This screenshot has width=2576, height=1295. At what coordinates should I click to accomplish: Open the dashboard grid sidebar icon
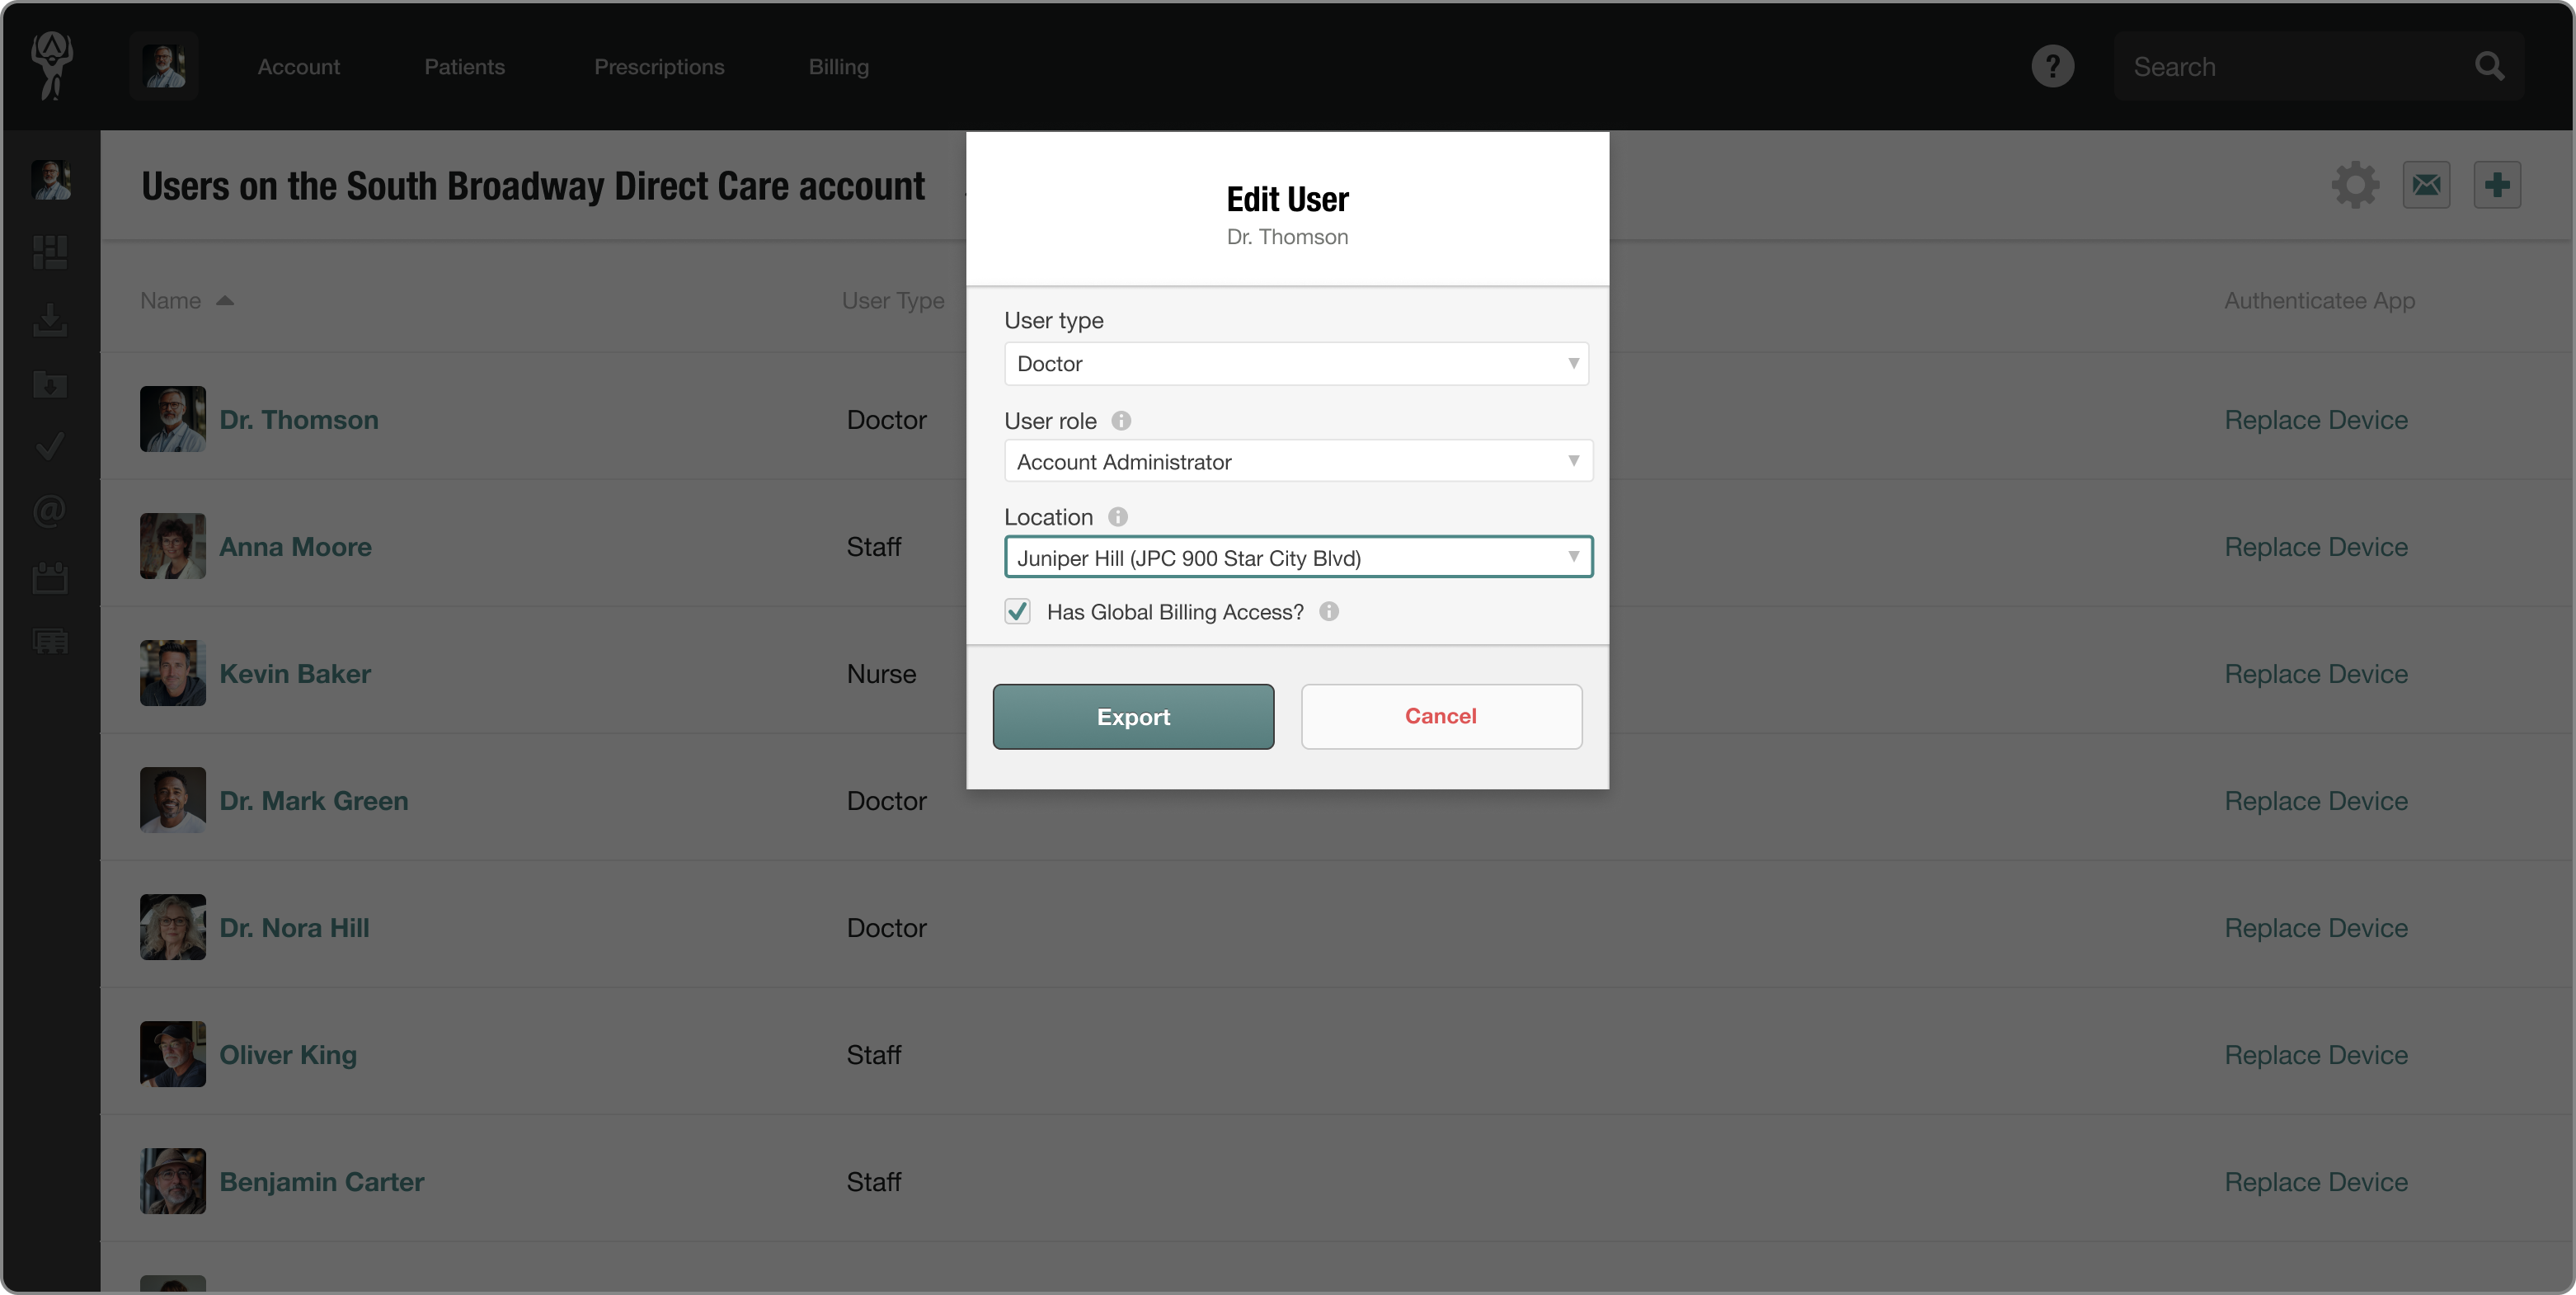50,252
